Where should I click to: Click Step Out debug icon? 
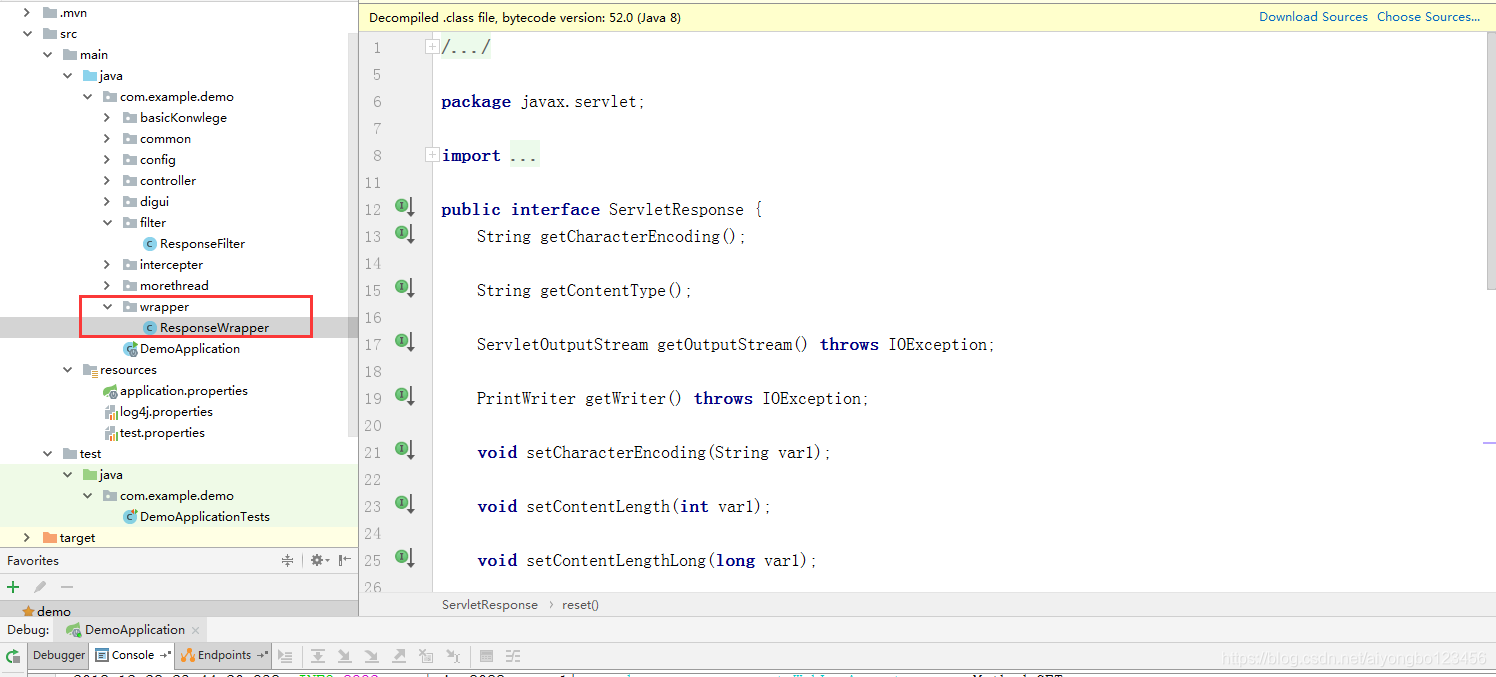399,656
